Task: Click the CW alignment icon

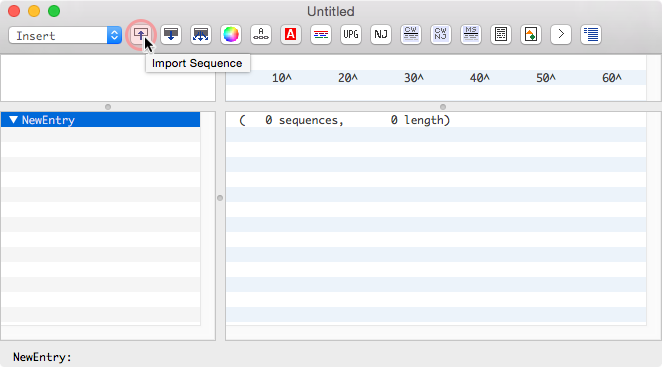Action: [x=411, y=34]
